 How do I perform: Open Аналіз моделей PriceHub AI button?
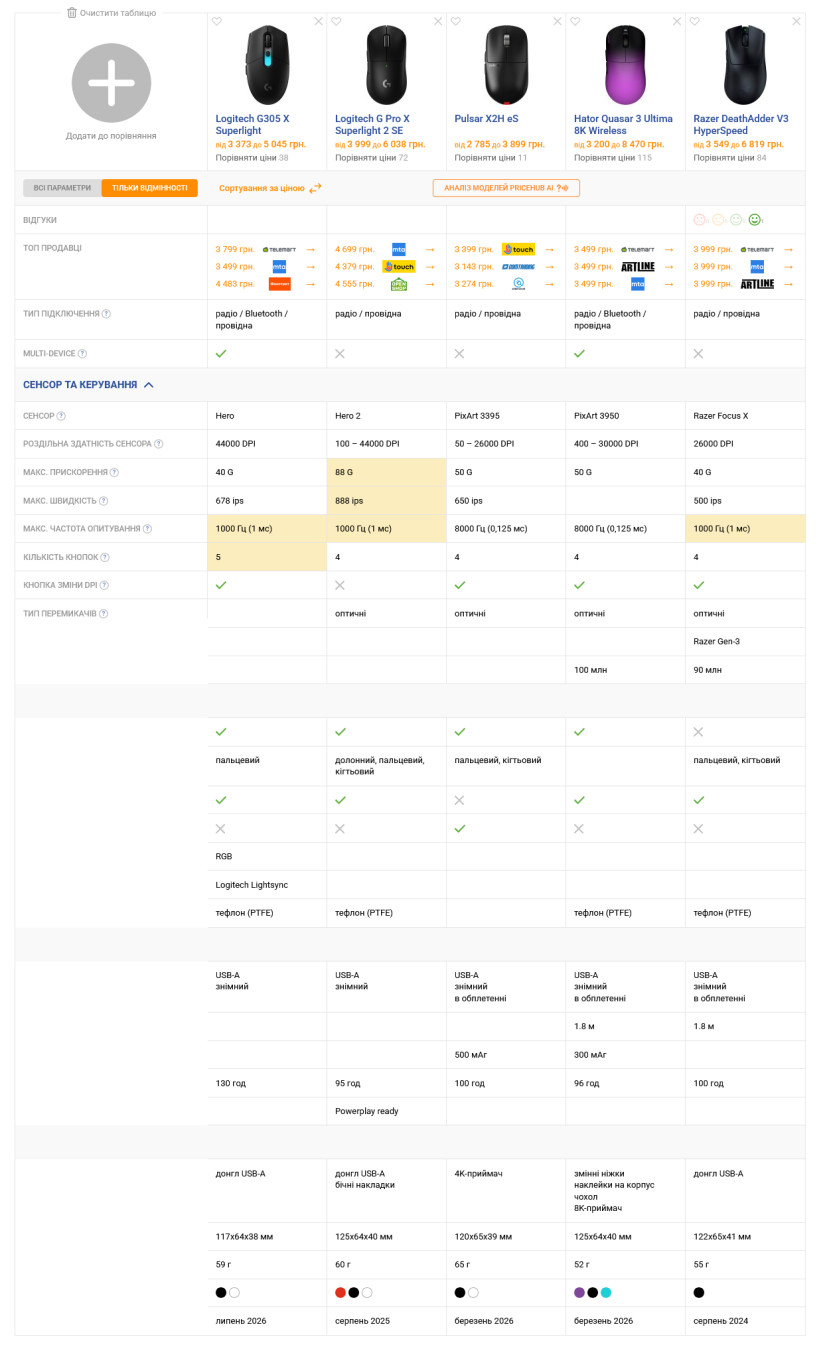(x=506, y=188)
